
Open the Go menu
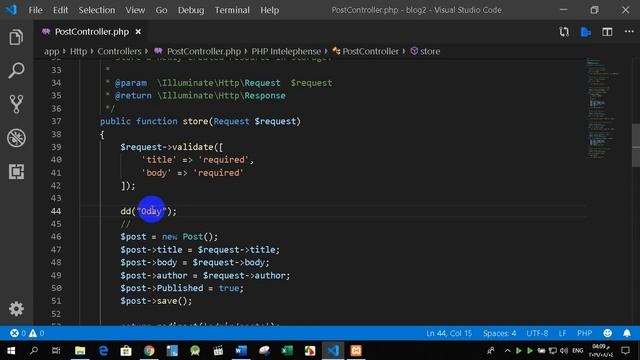[x=161, y=10]
